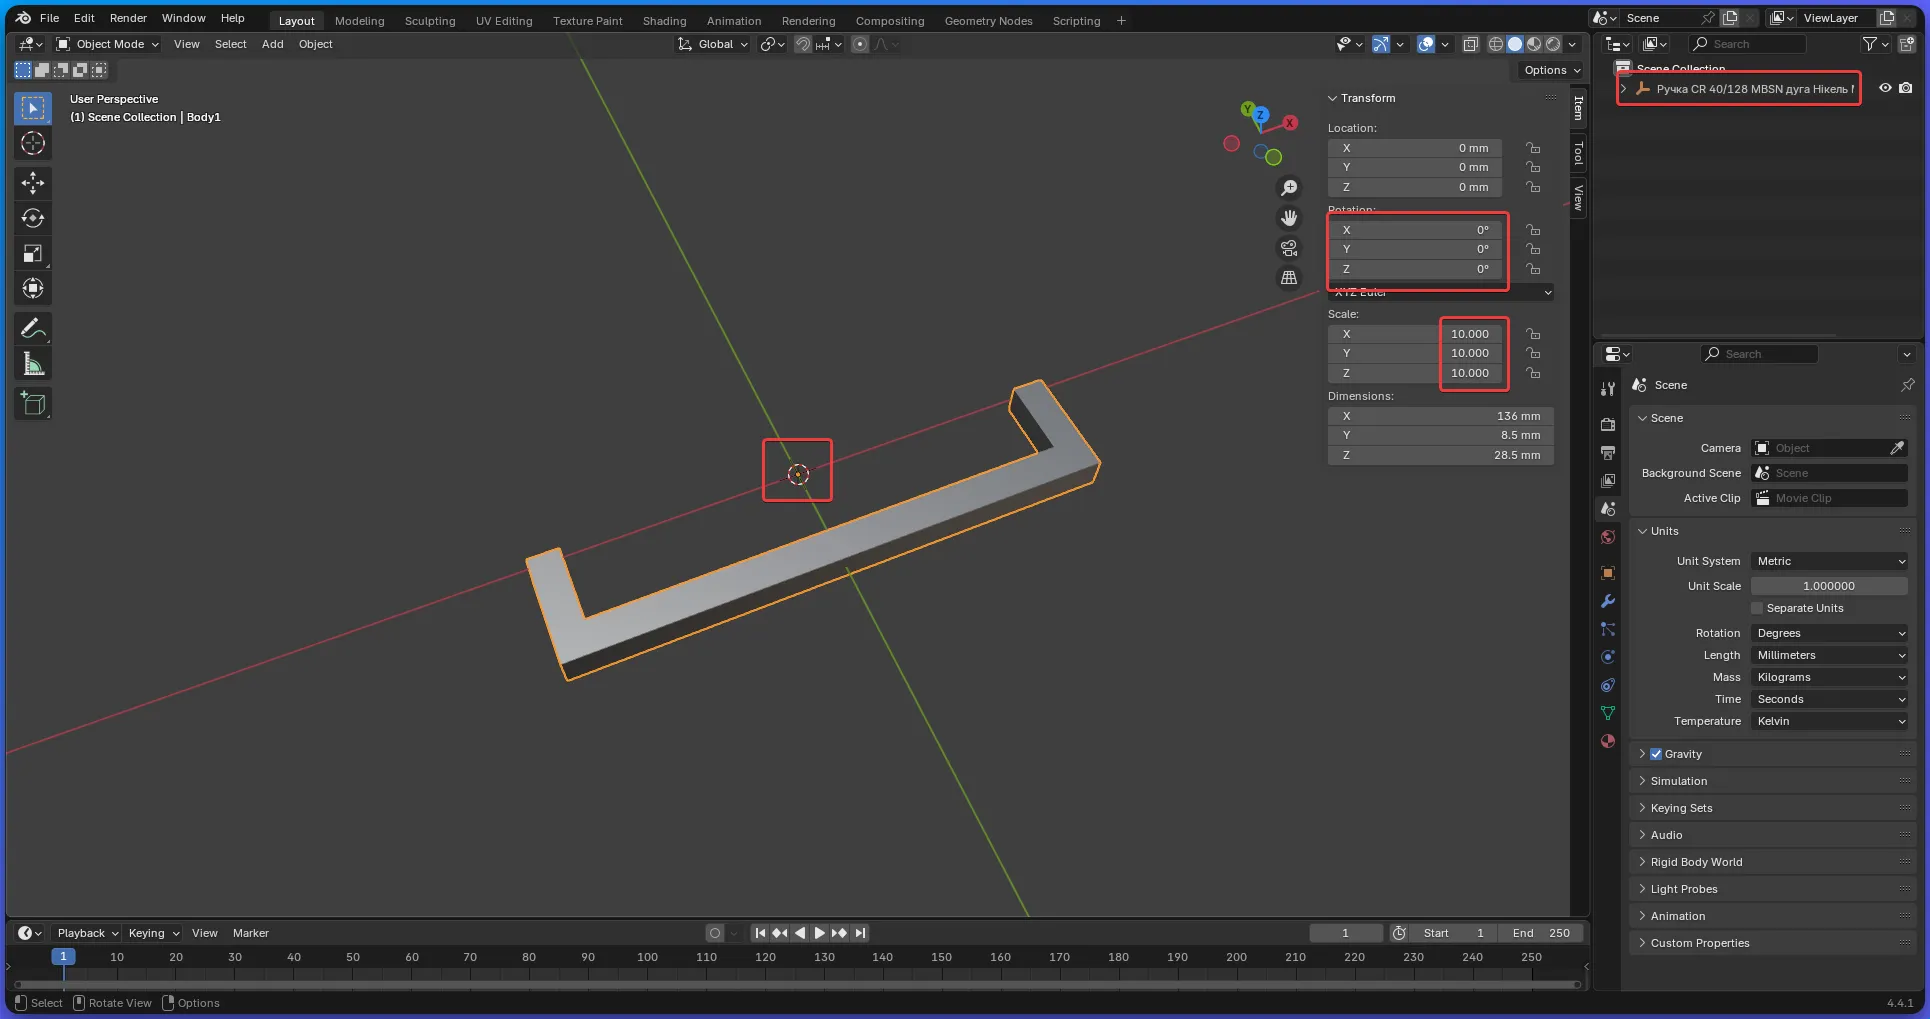Select the Transform tool

(33, 288)
